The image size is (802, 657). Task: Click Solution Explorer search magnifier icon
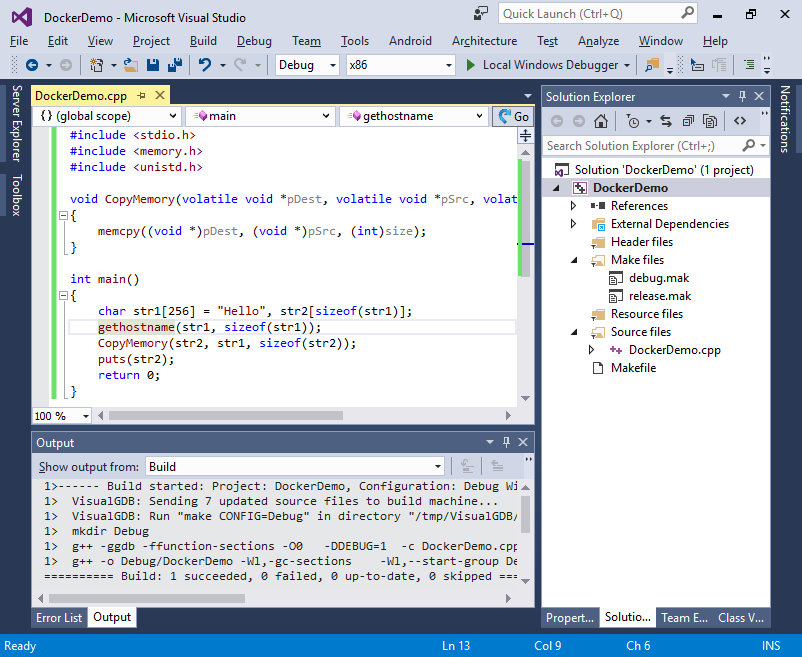pos(748,146)
